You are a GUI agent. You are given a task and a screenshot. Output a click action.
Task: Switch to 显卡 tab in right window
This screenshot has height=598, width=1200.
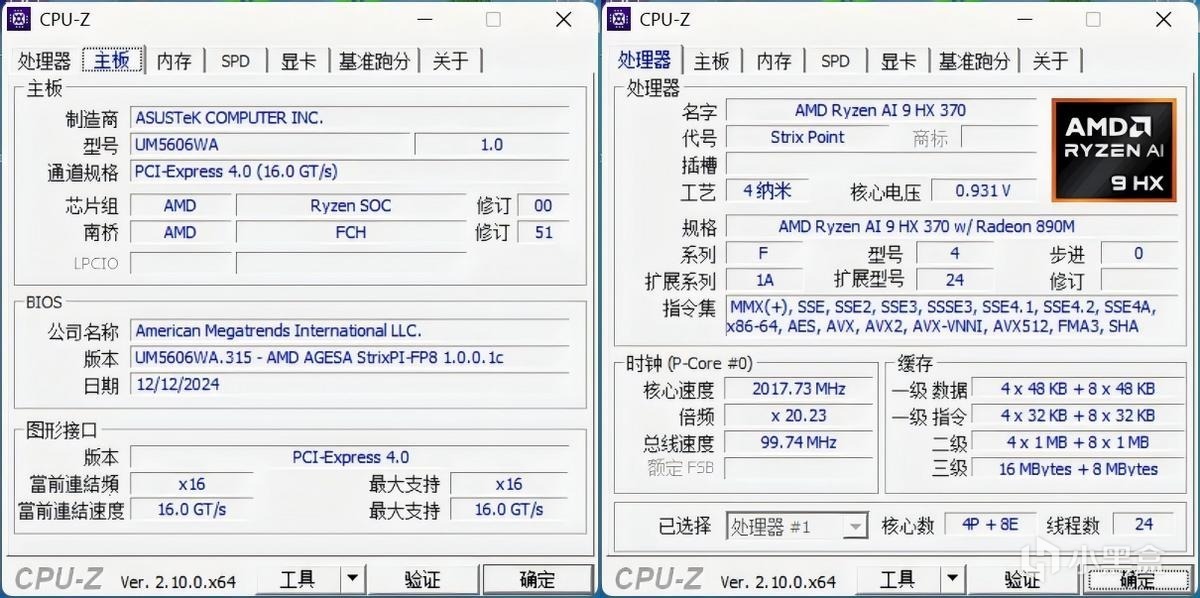coord(899,61)
